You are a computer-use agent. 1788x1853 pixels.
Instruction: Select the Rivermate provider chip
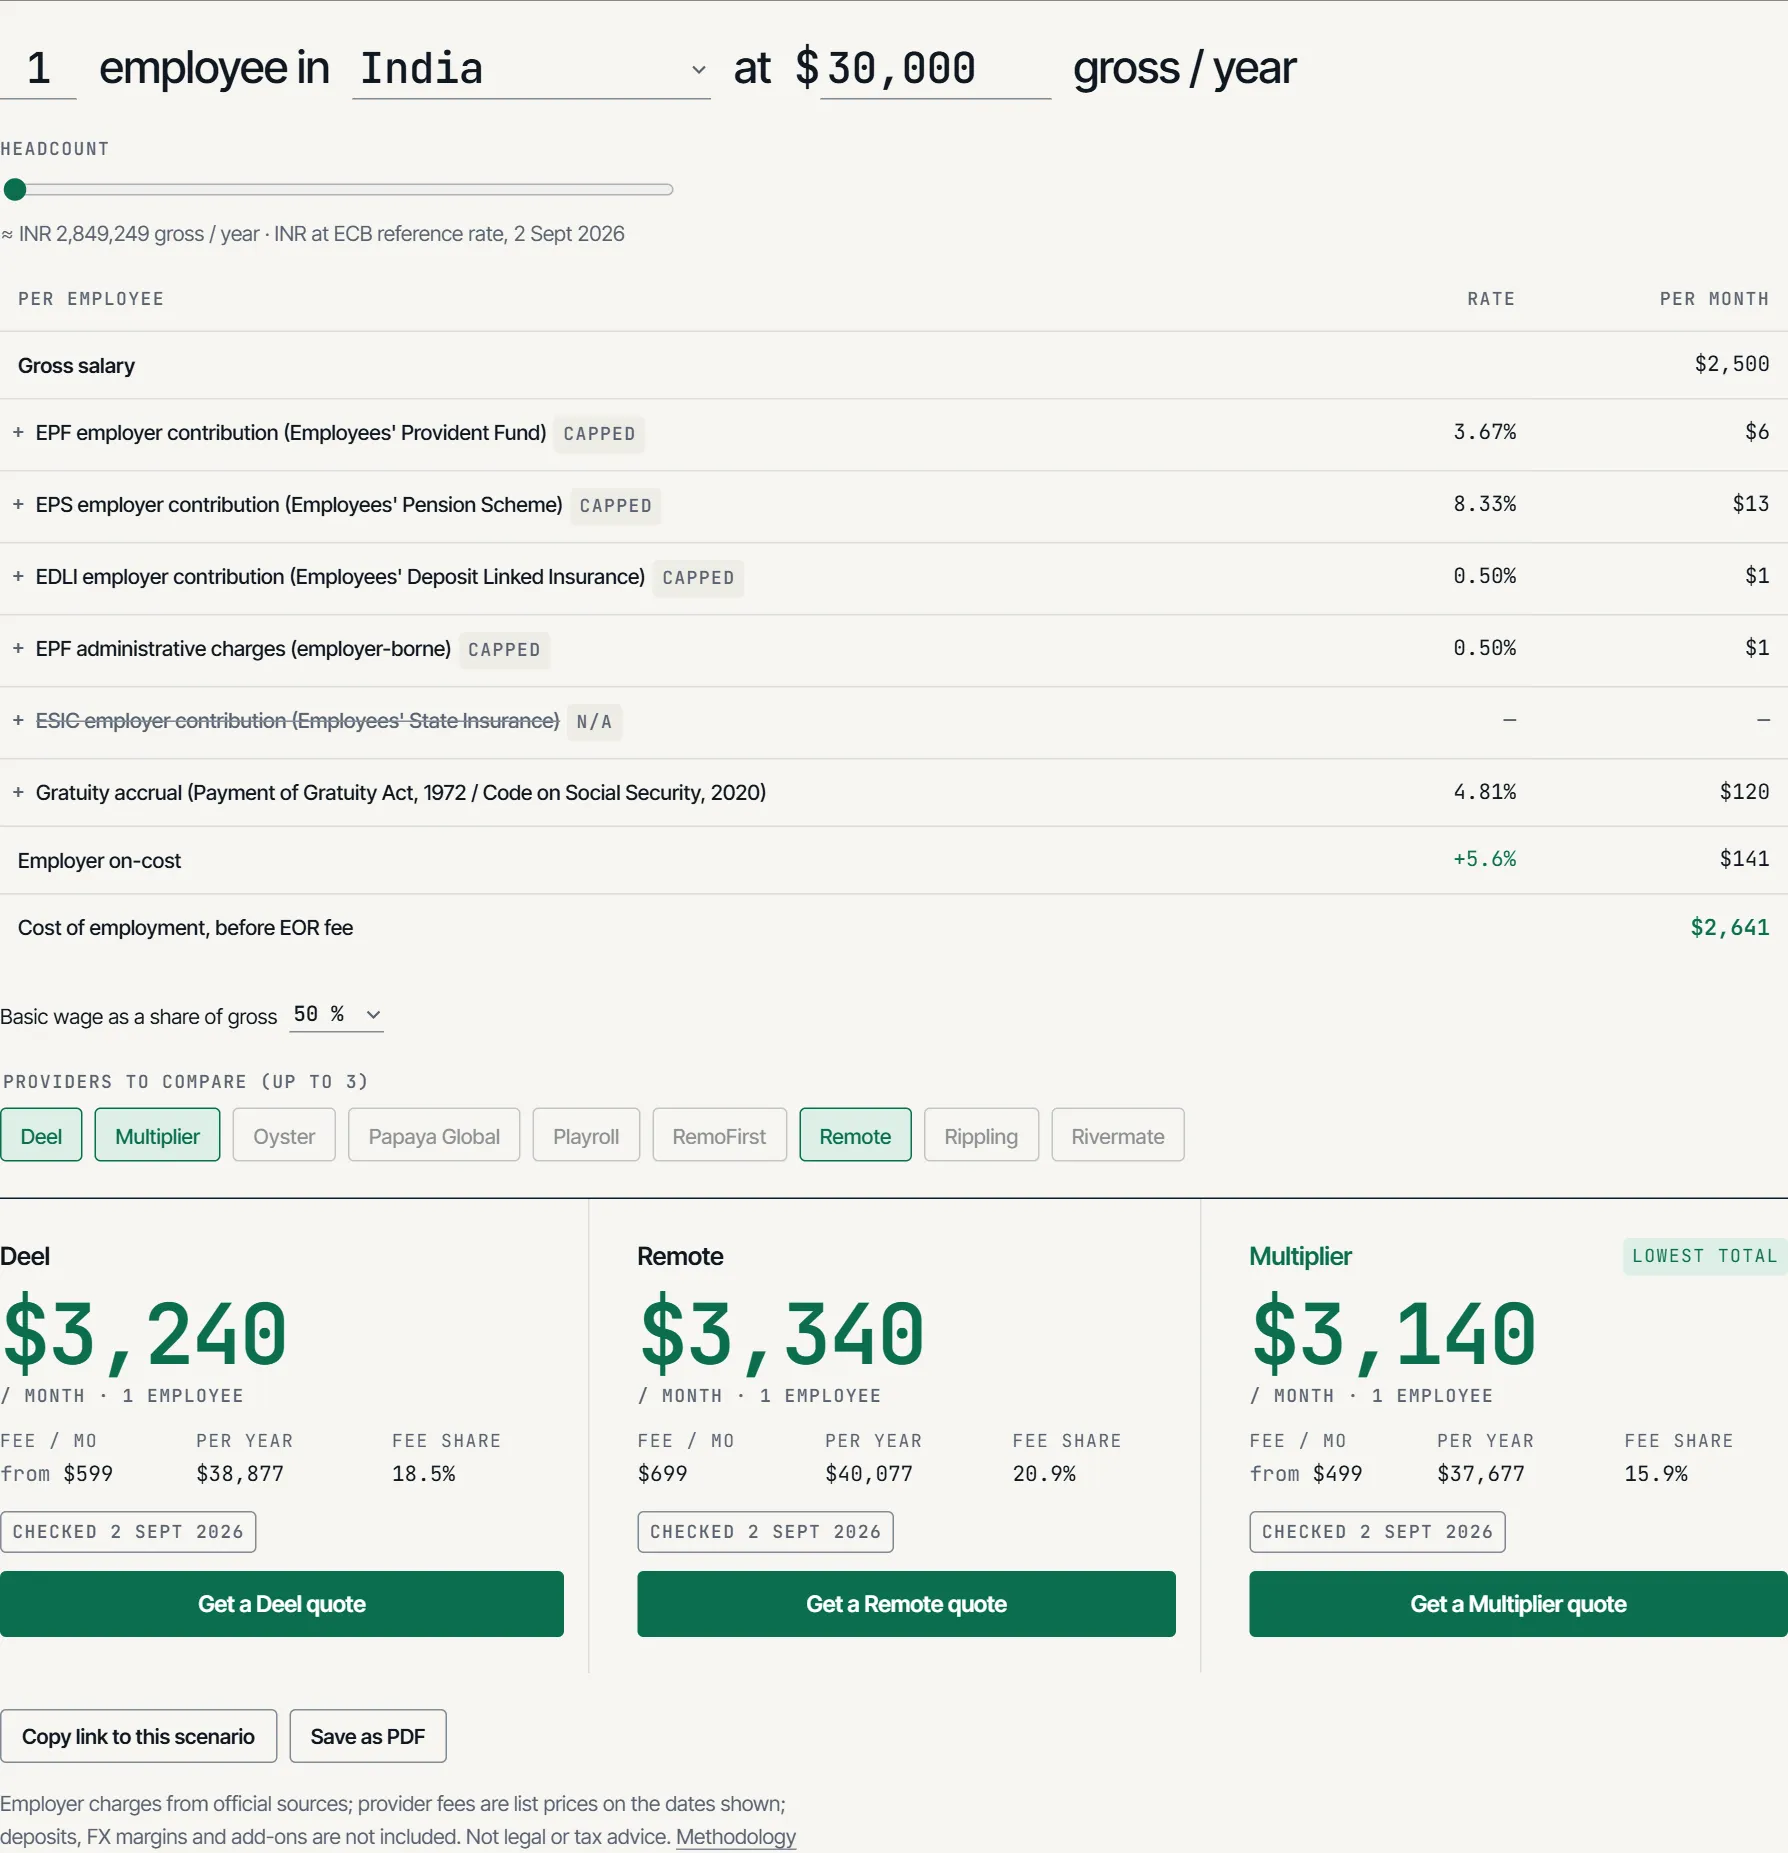pyautogui.click(x=1118, y=1135)
